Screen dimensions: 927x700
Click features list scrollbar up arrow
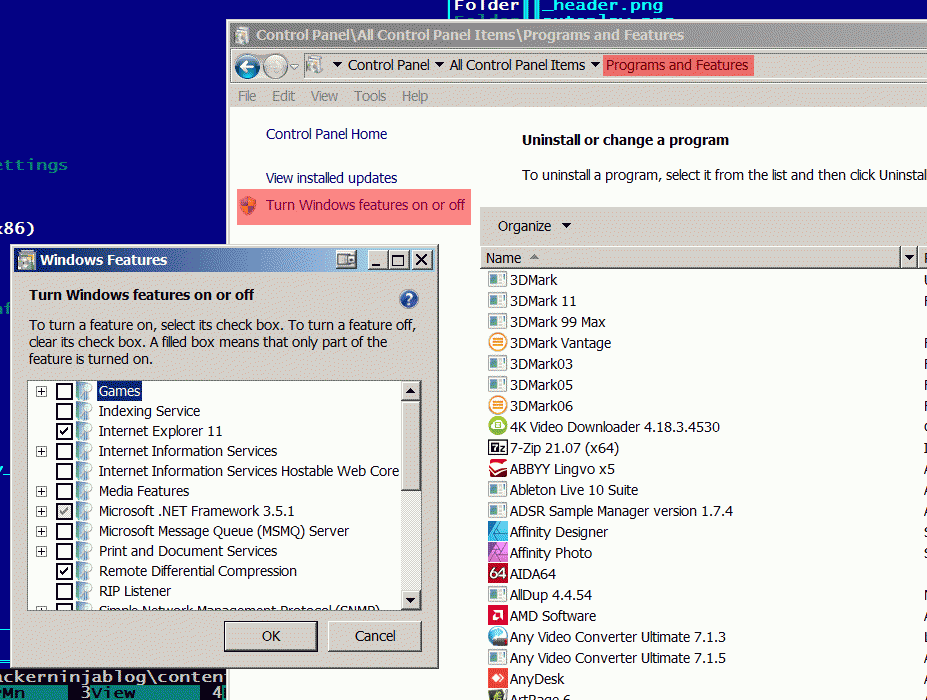tap(410, 391)
